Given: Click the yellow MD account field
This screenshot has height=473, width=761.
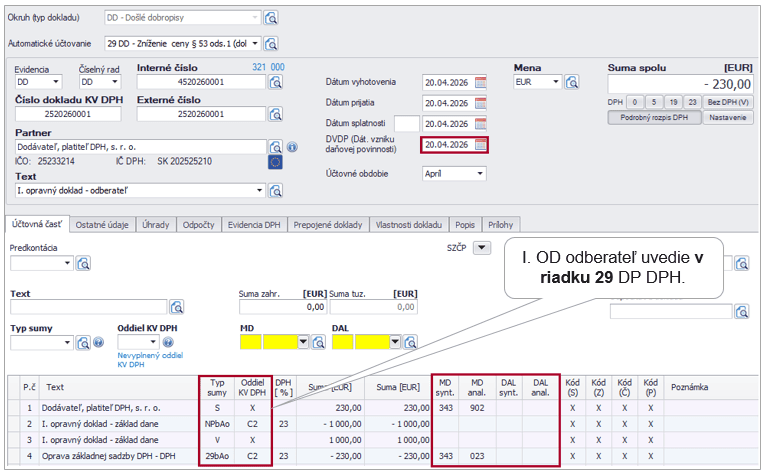Looking at the screenshot, I should (251, 342).
